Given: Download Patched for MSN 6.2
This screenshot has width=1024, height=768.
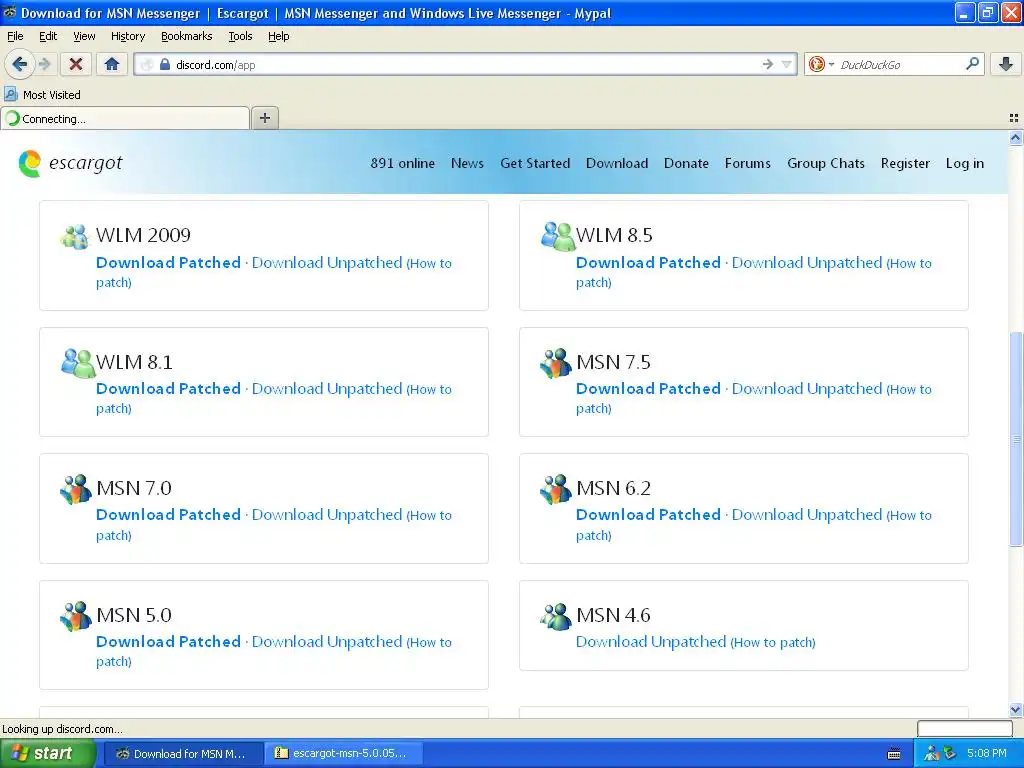Looking at the screenshot, I should pyautogui.click(x=648, y=515).
